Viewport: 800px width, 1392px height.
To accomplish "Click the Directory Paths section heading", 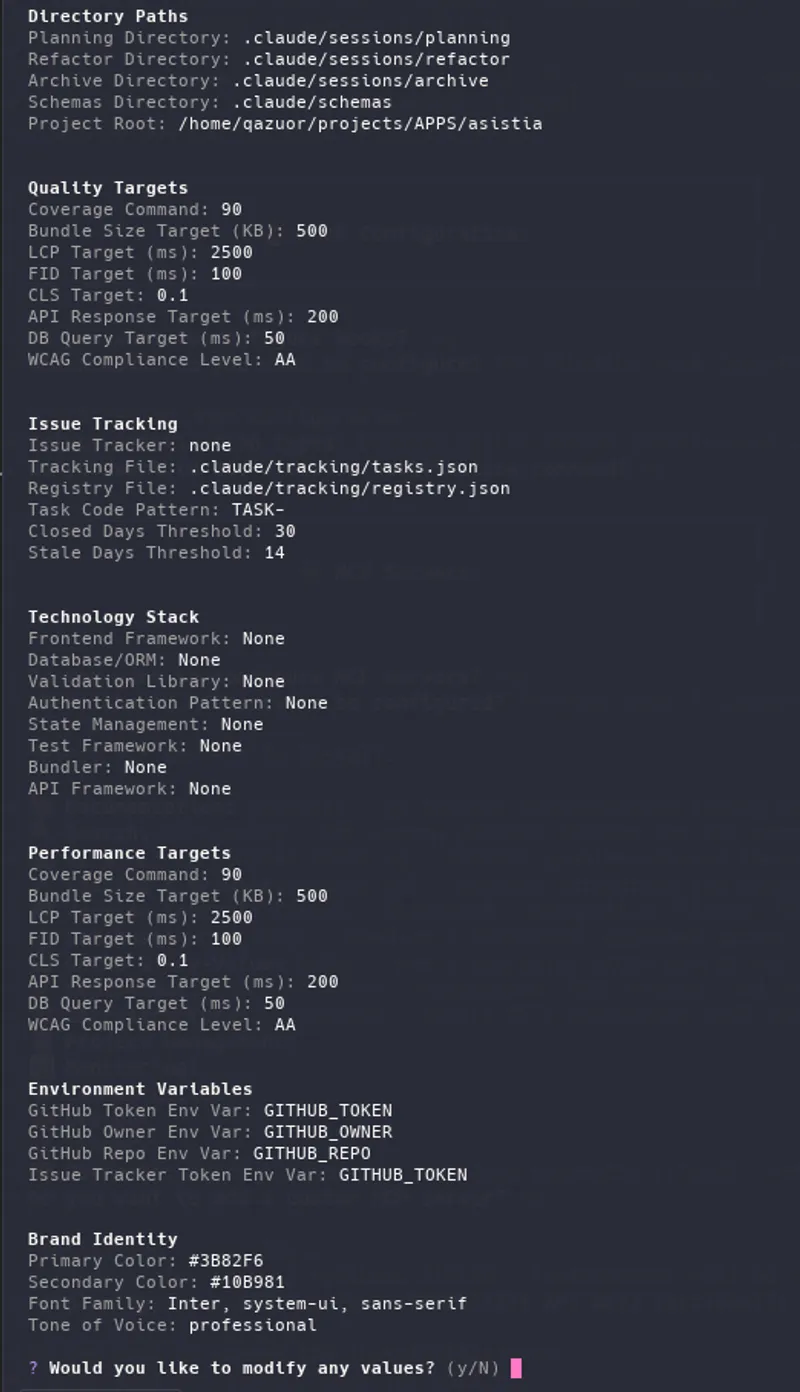I will [x=107, y=16].
